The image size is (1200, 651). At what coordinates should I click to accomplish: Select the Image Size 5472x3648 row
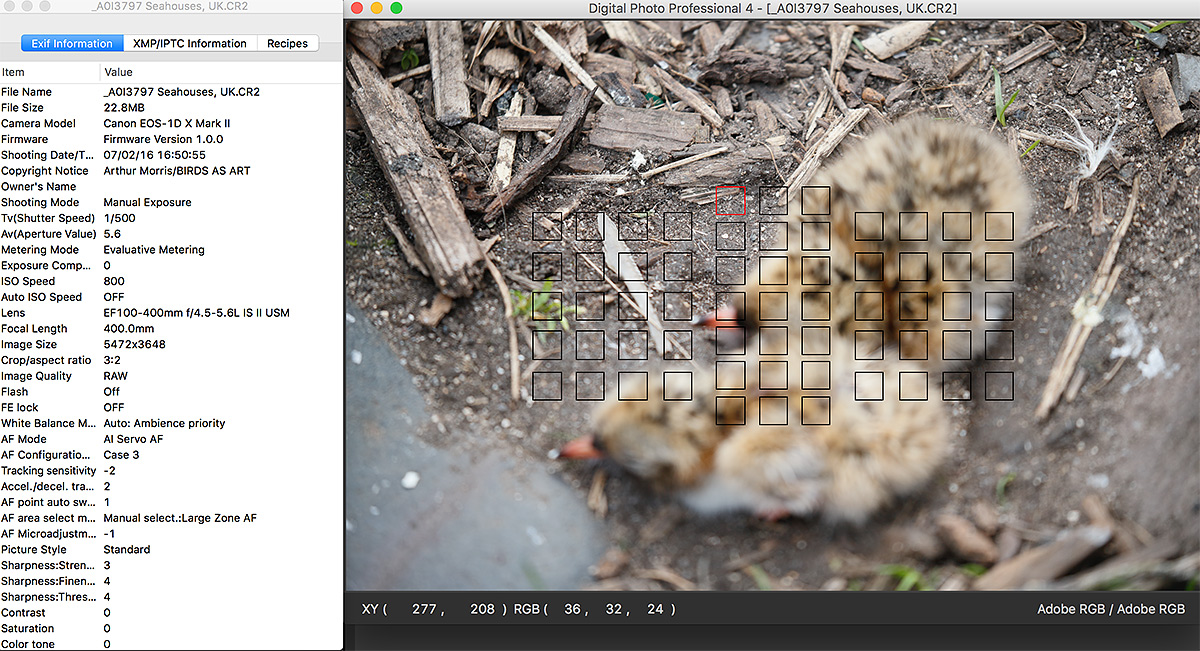pos(171,344)
